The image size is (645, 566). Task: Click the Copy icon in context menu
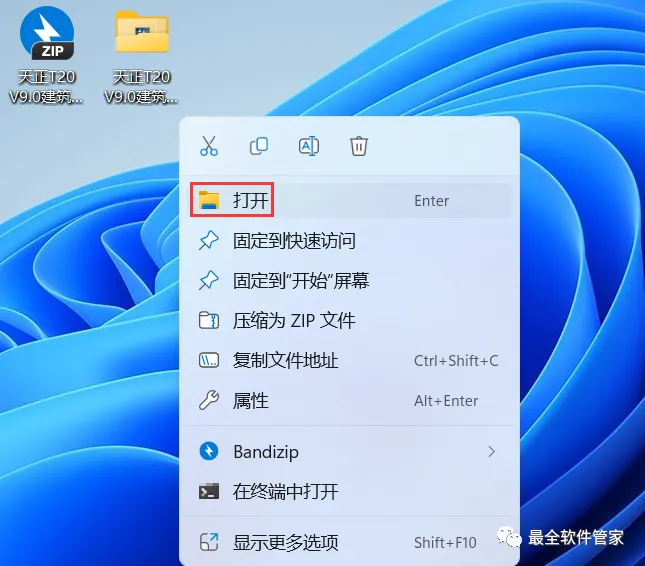259,146
